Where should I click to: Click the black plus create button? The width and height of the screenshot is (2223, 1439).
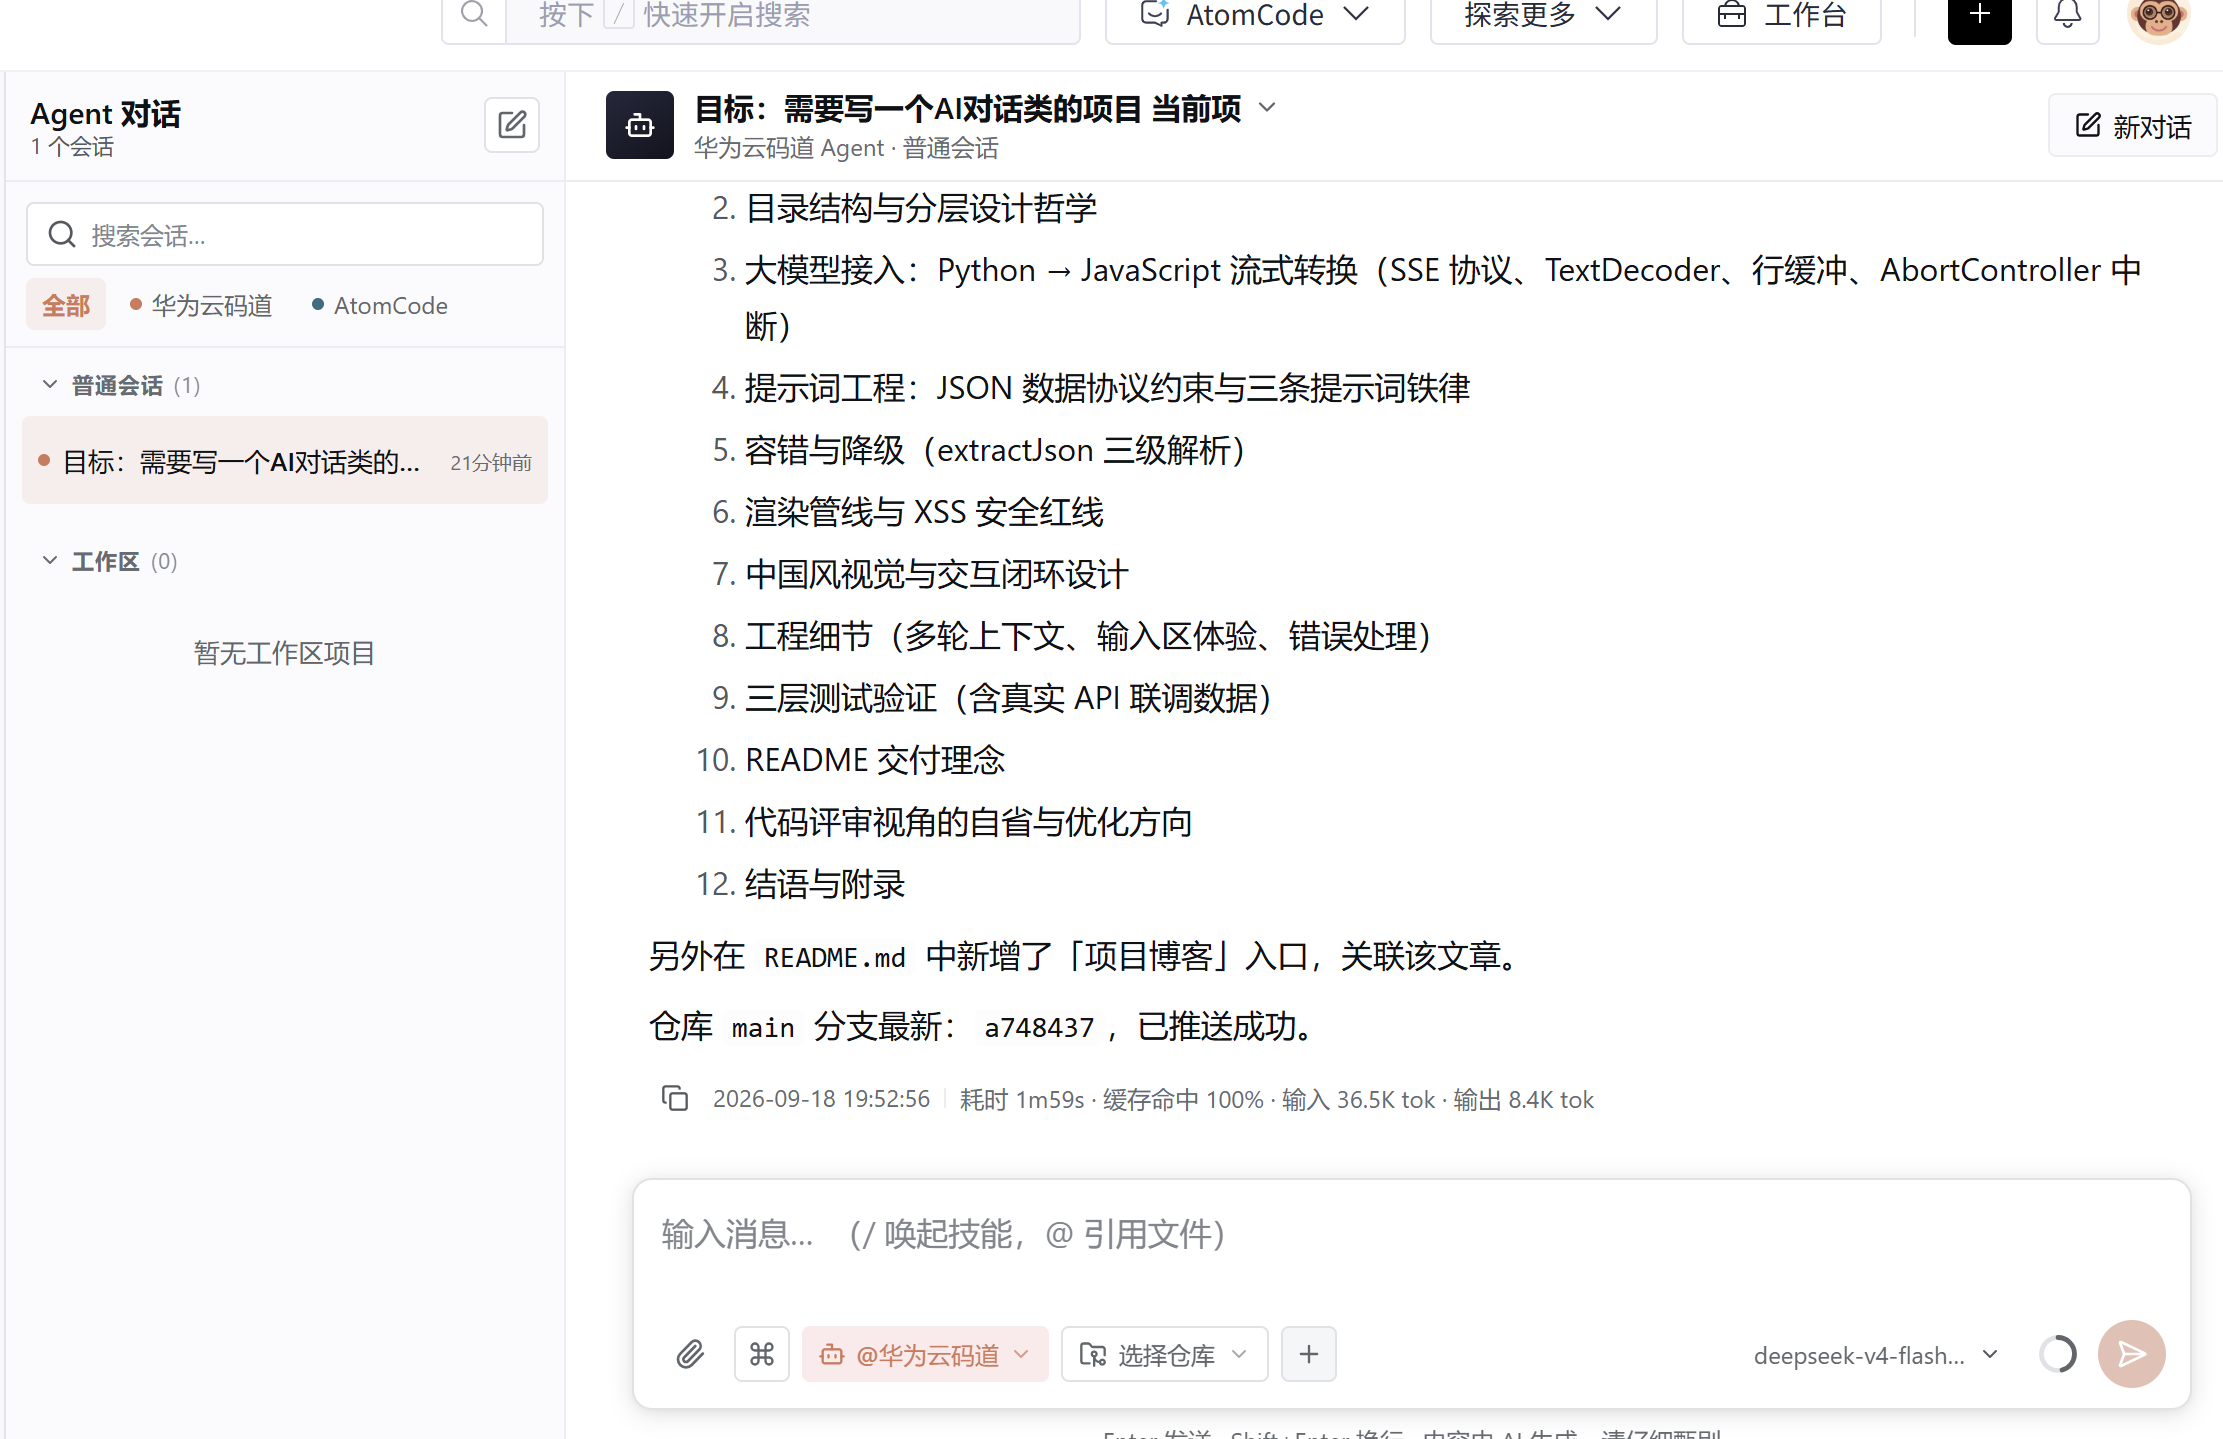point(1979,17)
